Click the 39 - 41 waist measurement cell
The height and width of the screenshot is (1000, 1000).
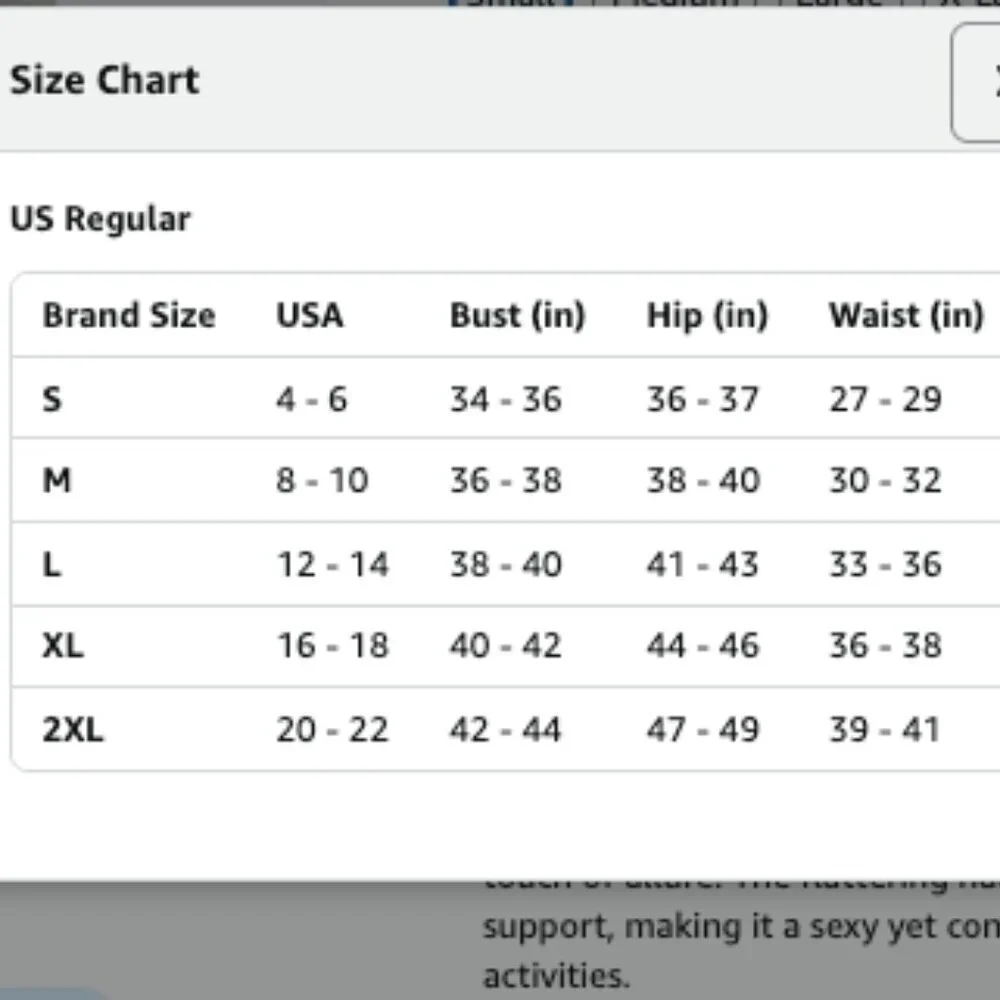885,729
